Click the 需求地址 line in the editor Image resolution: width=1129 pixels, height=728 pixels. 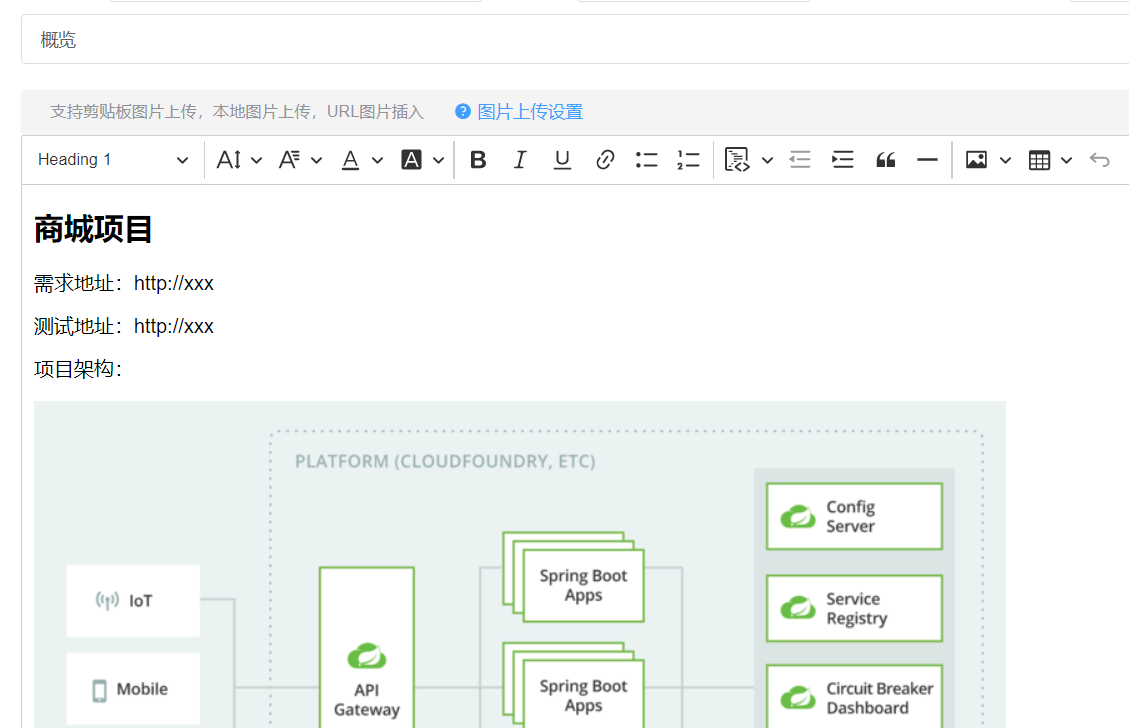124,284
